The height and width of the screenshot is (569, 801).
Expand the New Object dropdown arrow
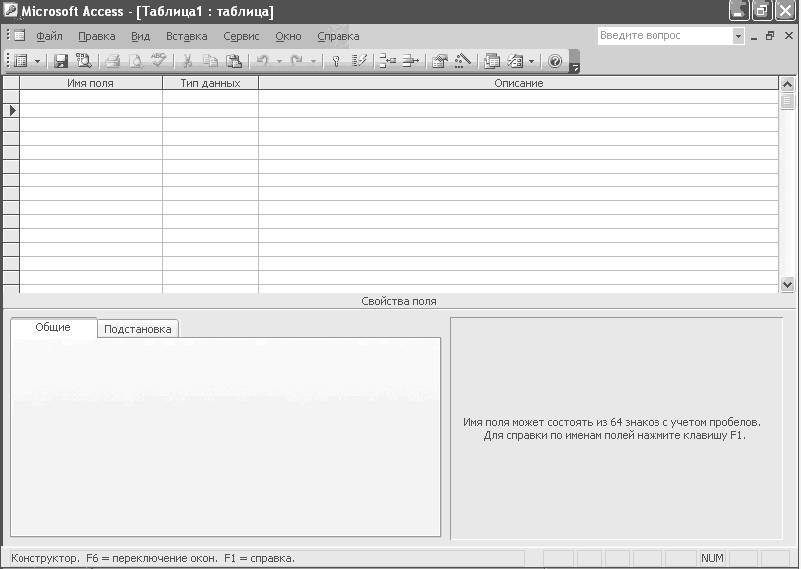532,61
